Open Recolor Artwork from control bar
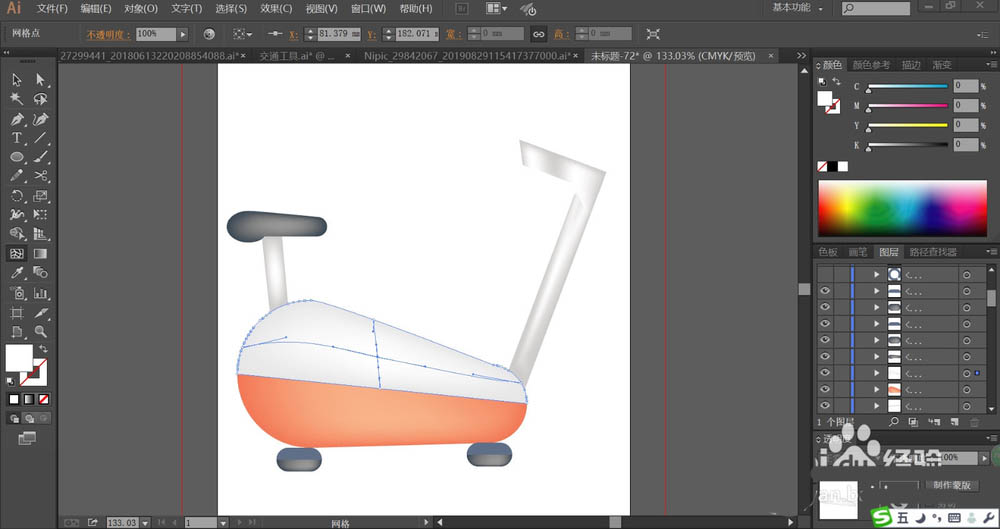Screen dimensions: 1000x529 209,34
